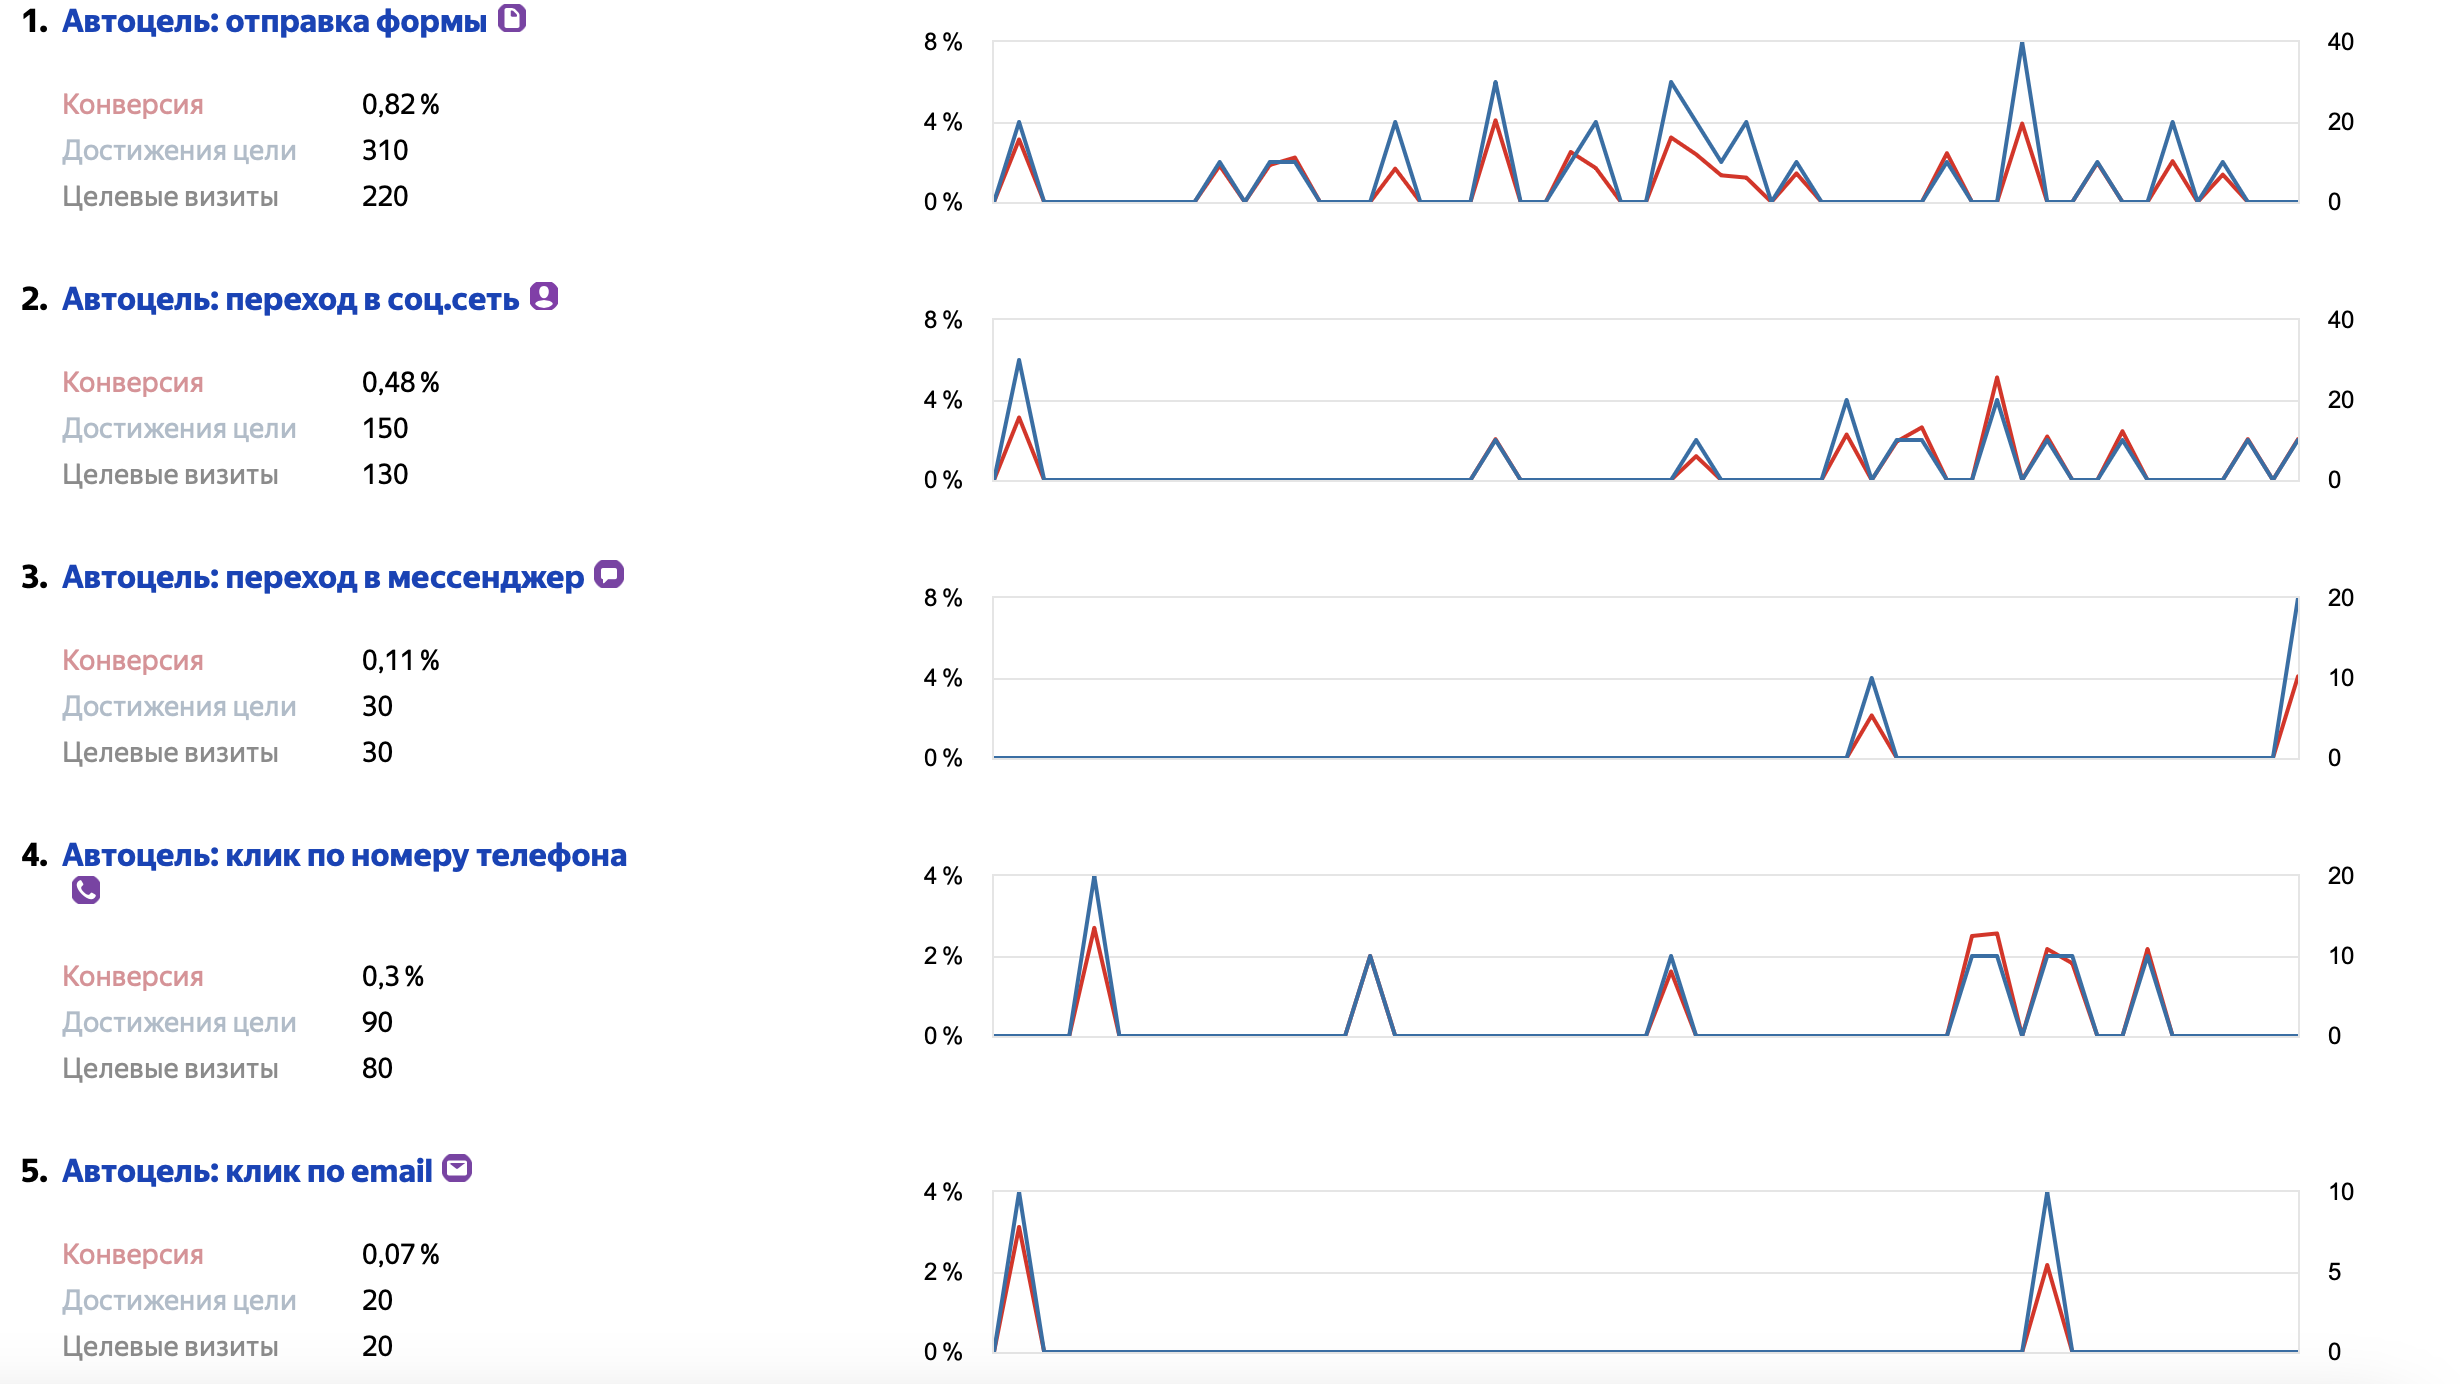Screen dimensions: 2460x1384
Task: Click the social network goal icon
Action: coord(543,296)
